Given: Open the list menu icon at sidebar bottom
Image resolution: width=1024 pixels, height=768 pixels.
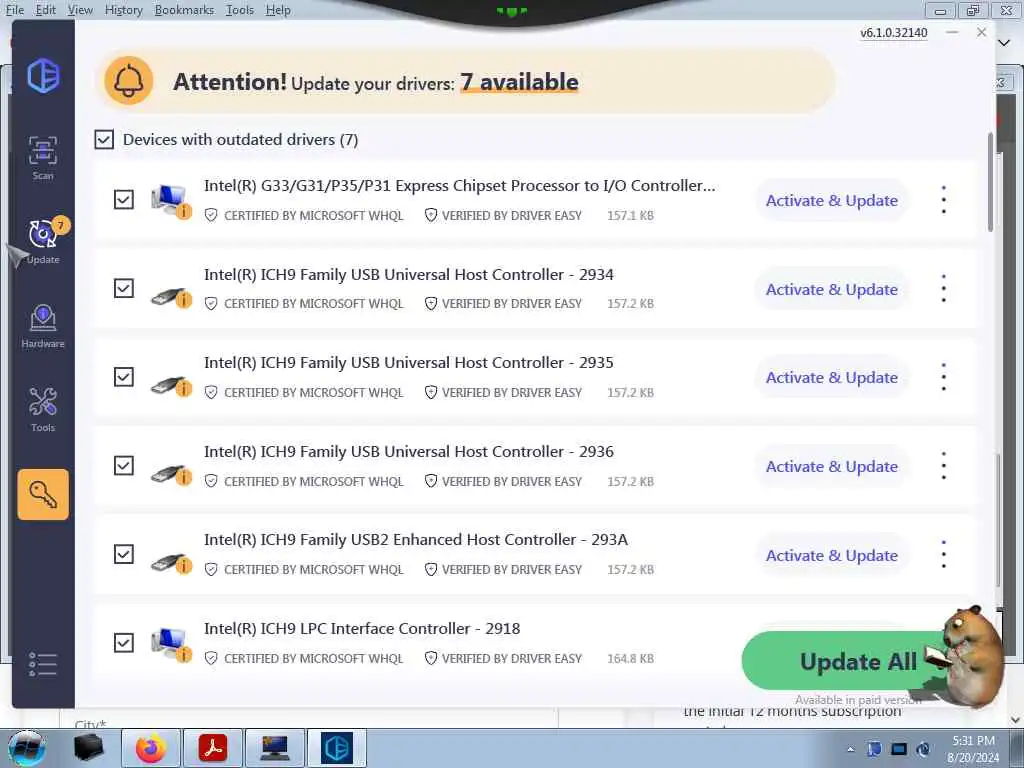Looking at the screenshot, I should click(x=43, y=664).
